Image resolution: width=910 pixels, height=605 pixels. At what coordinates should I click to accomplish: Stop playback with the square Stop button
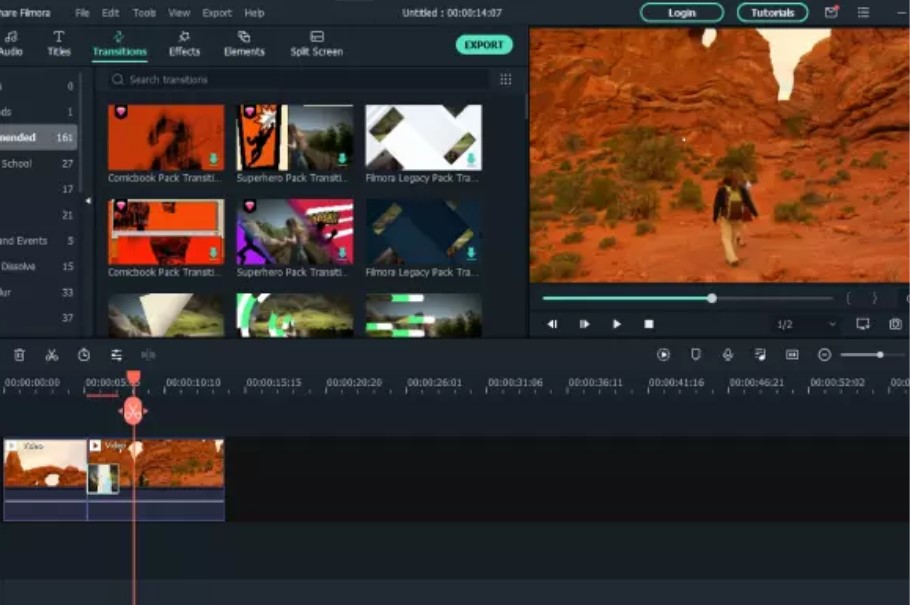pos(649,324)
